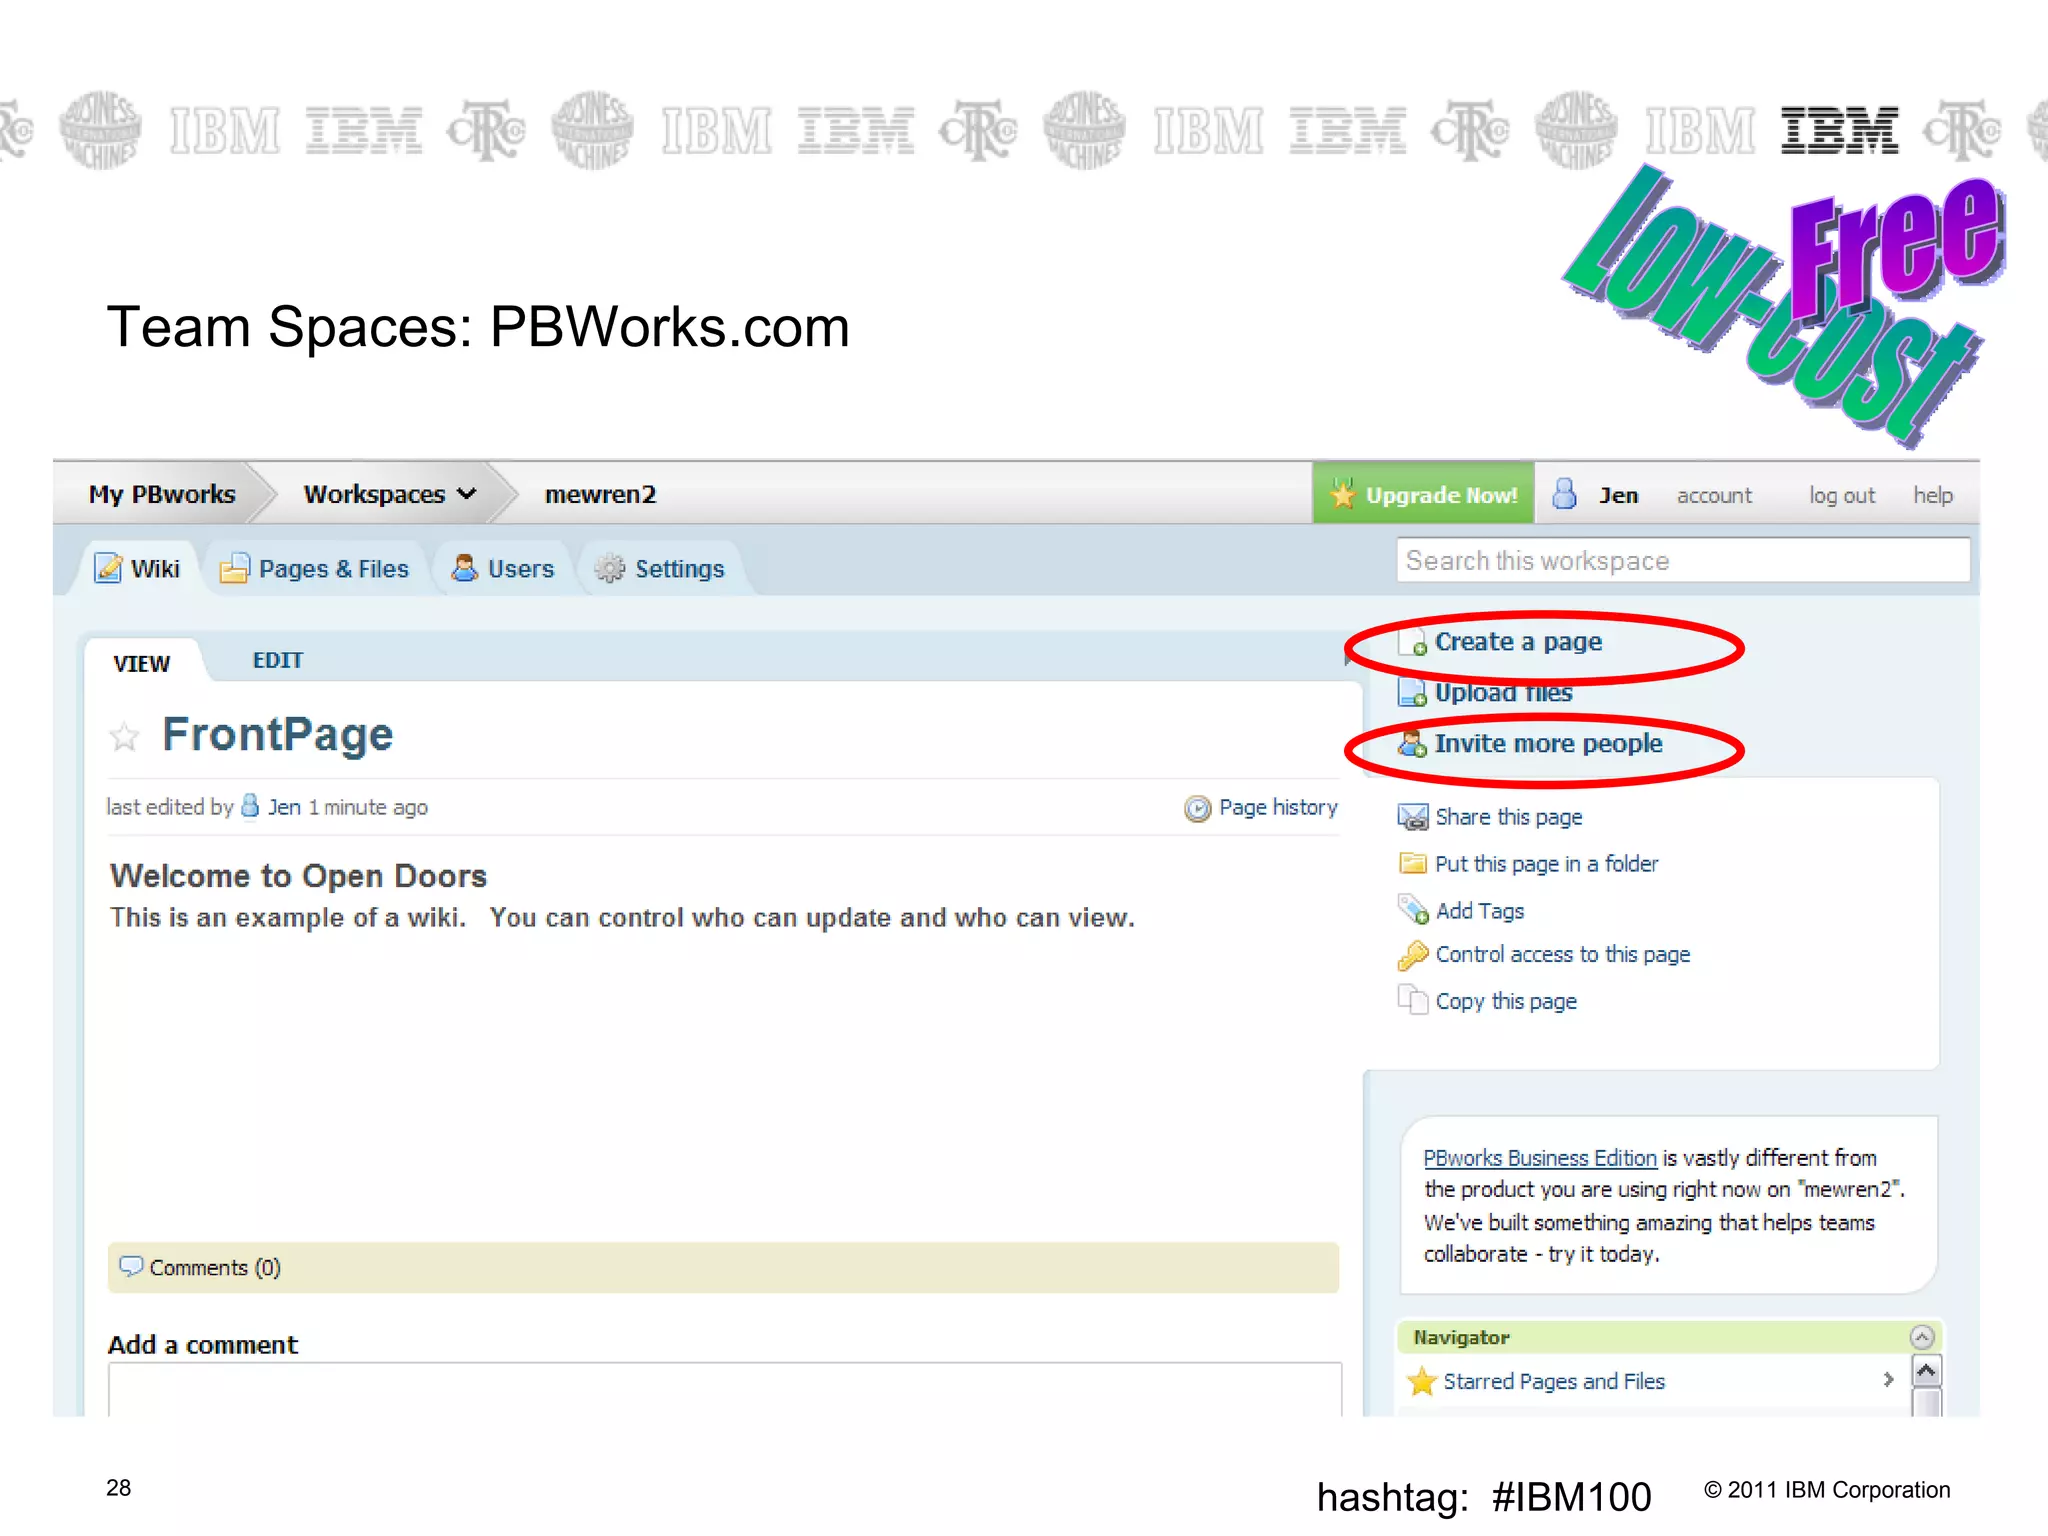
Task: Click the Control access key icon
Action: click(x=1413, y=956)
